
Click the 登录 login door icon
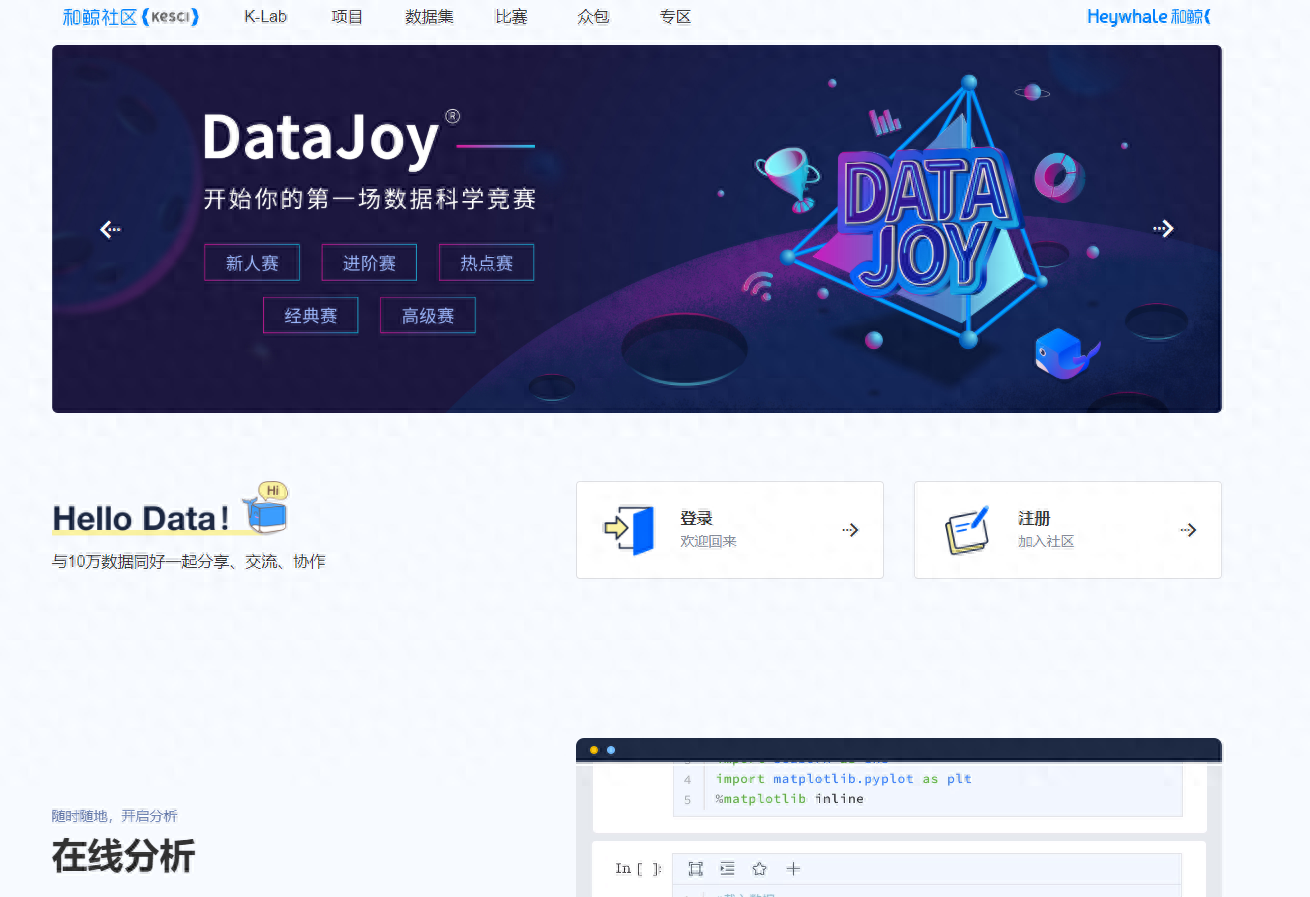click(630, 530)
